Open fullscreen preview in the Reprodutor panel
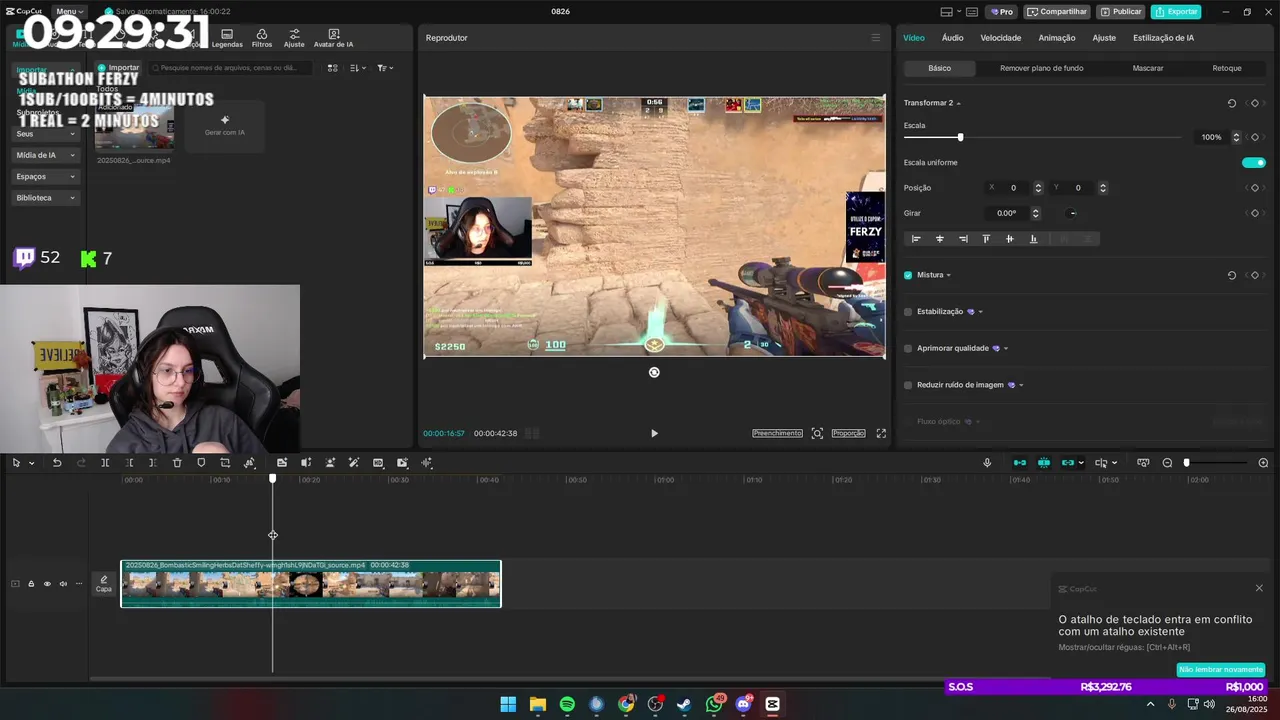 [881, 433]
